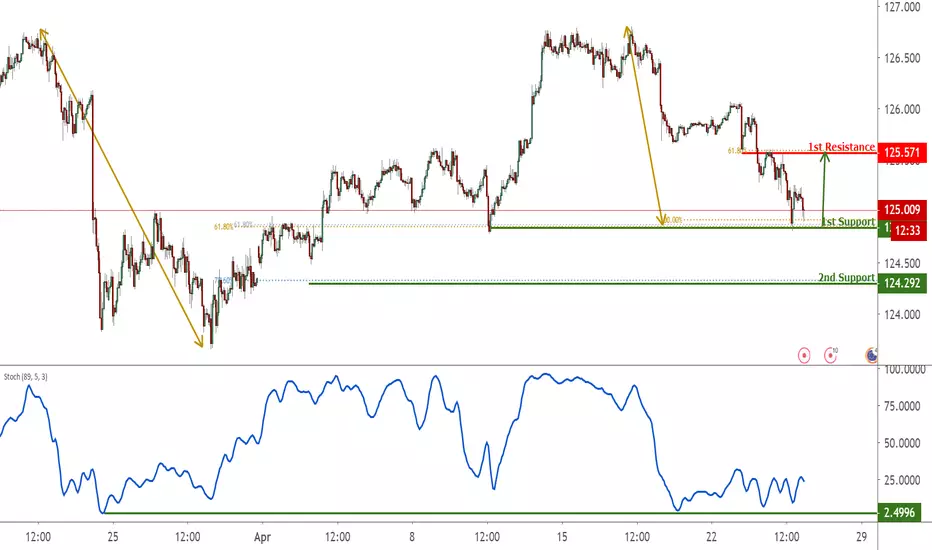The image size is (932, 550).
Task: Click the 12:00 label between Apr and 8
Action: pyautogui.click(x=337, y=537)
